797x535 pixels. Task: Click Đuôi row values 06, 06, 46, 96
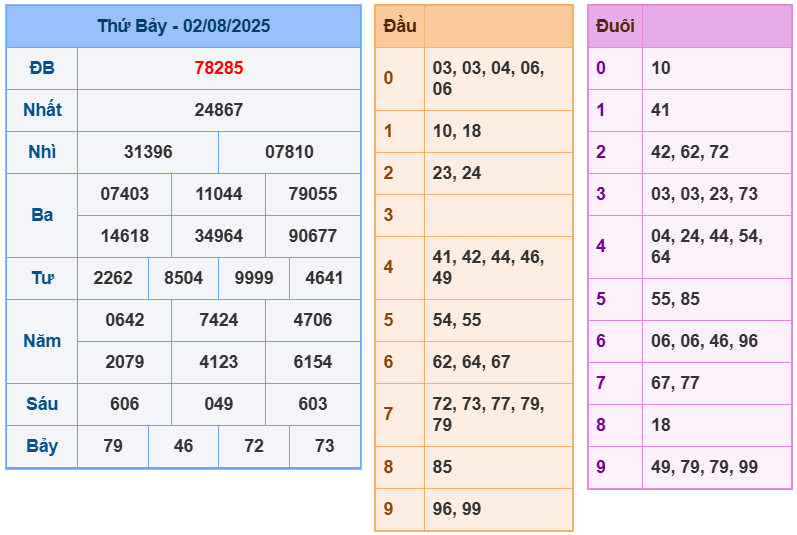pyautogui.click(x=705, y=341)
